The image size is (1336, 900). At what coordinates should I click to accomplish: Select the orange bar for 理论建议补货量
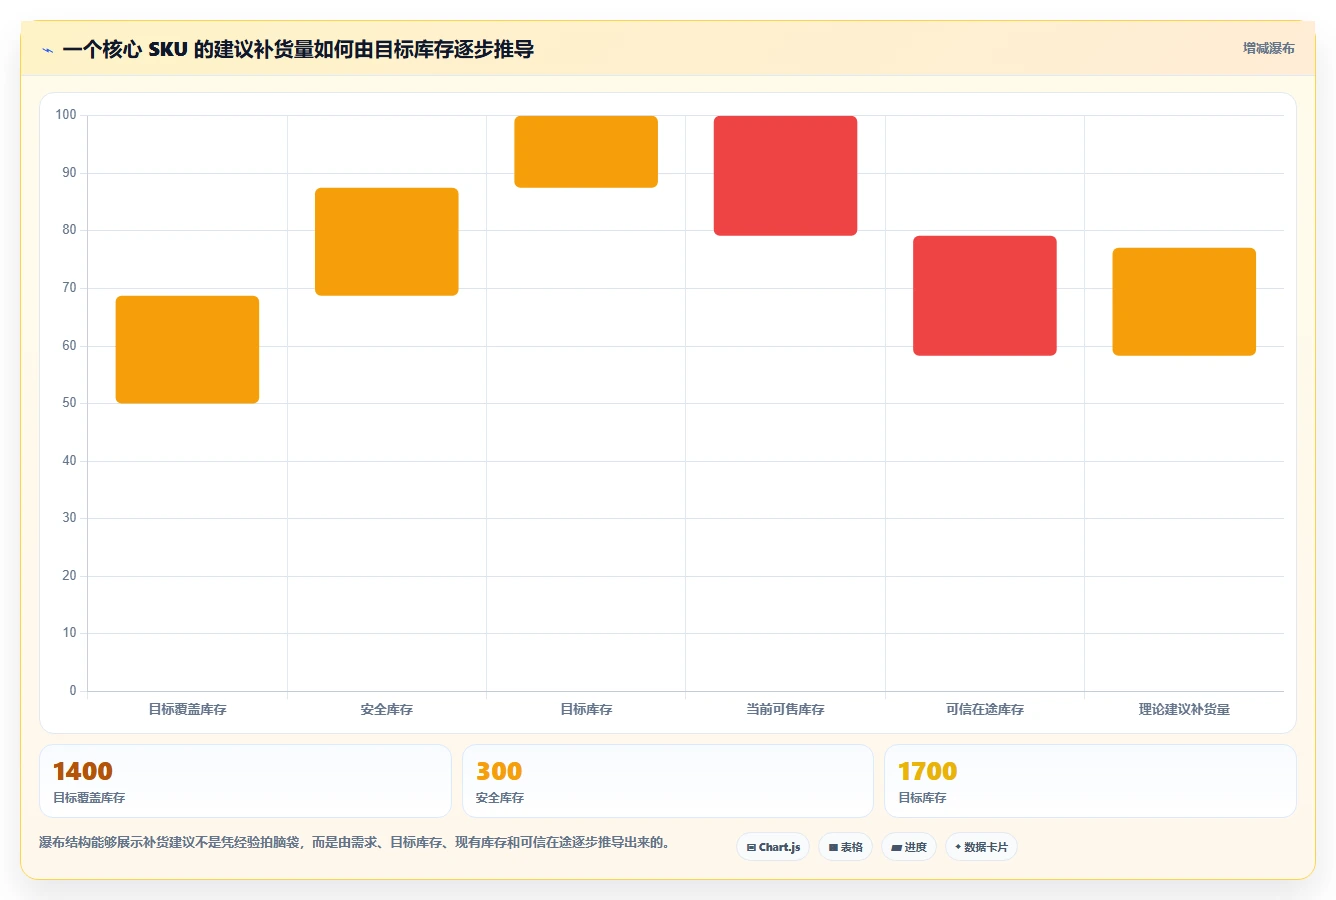1184,302
